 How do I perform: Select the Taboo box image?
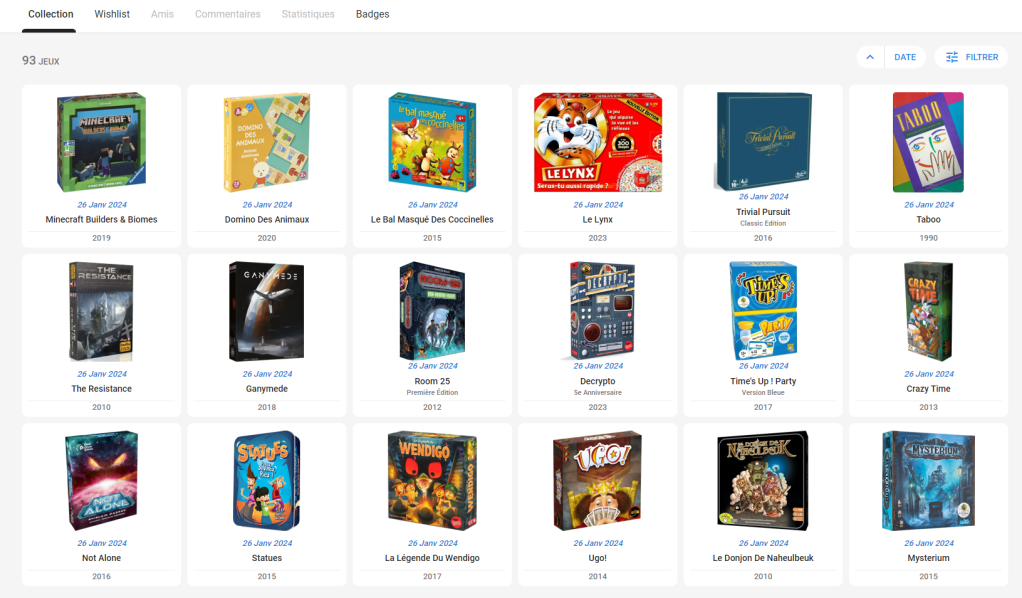point(928,142)
